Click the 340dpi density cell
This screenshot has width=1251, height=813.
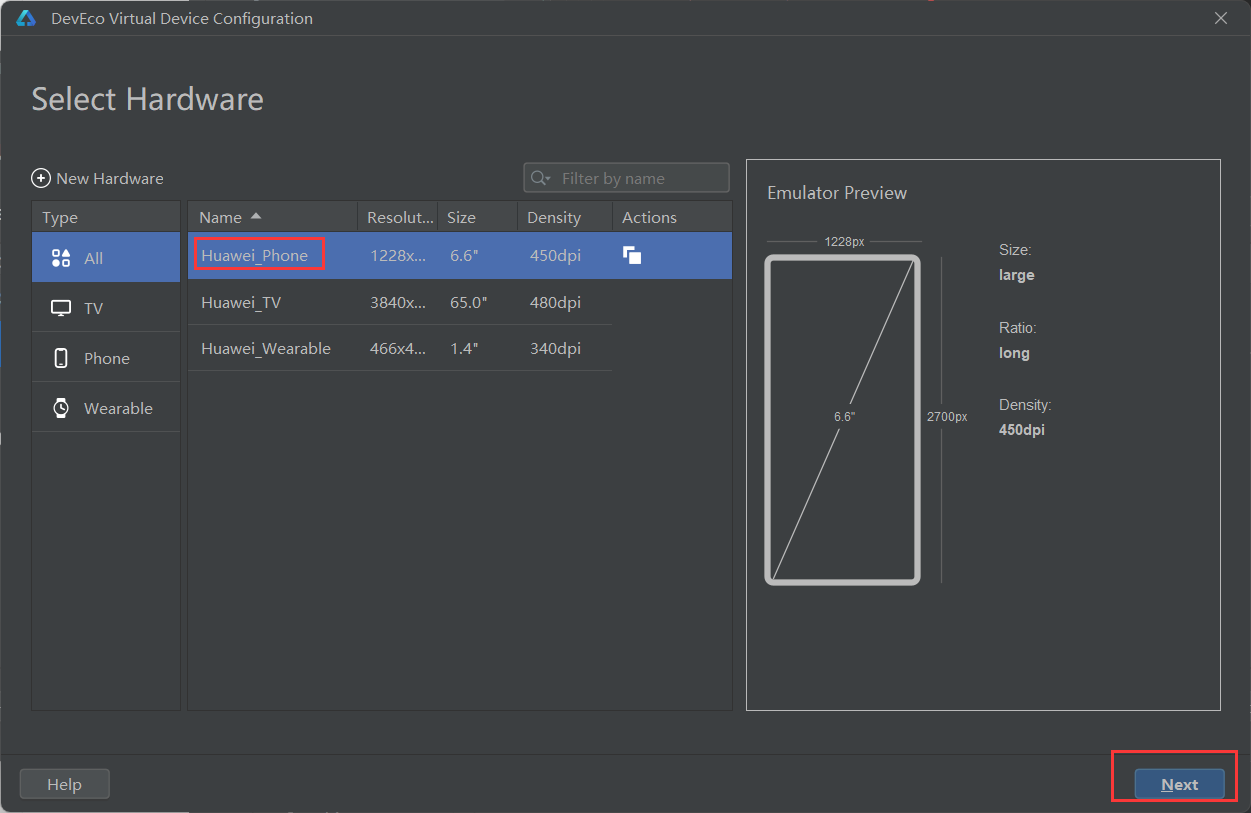555,348
